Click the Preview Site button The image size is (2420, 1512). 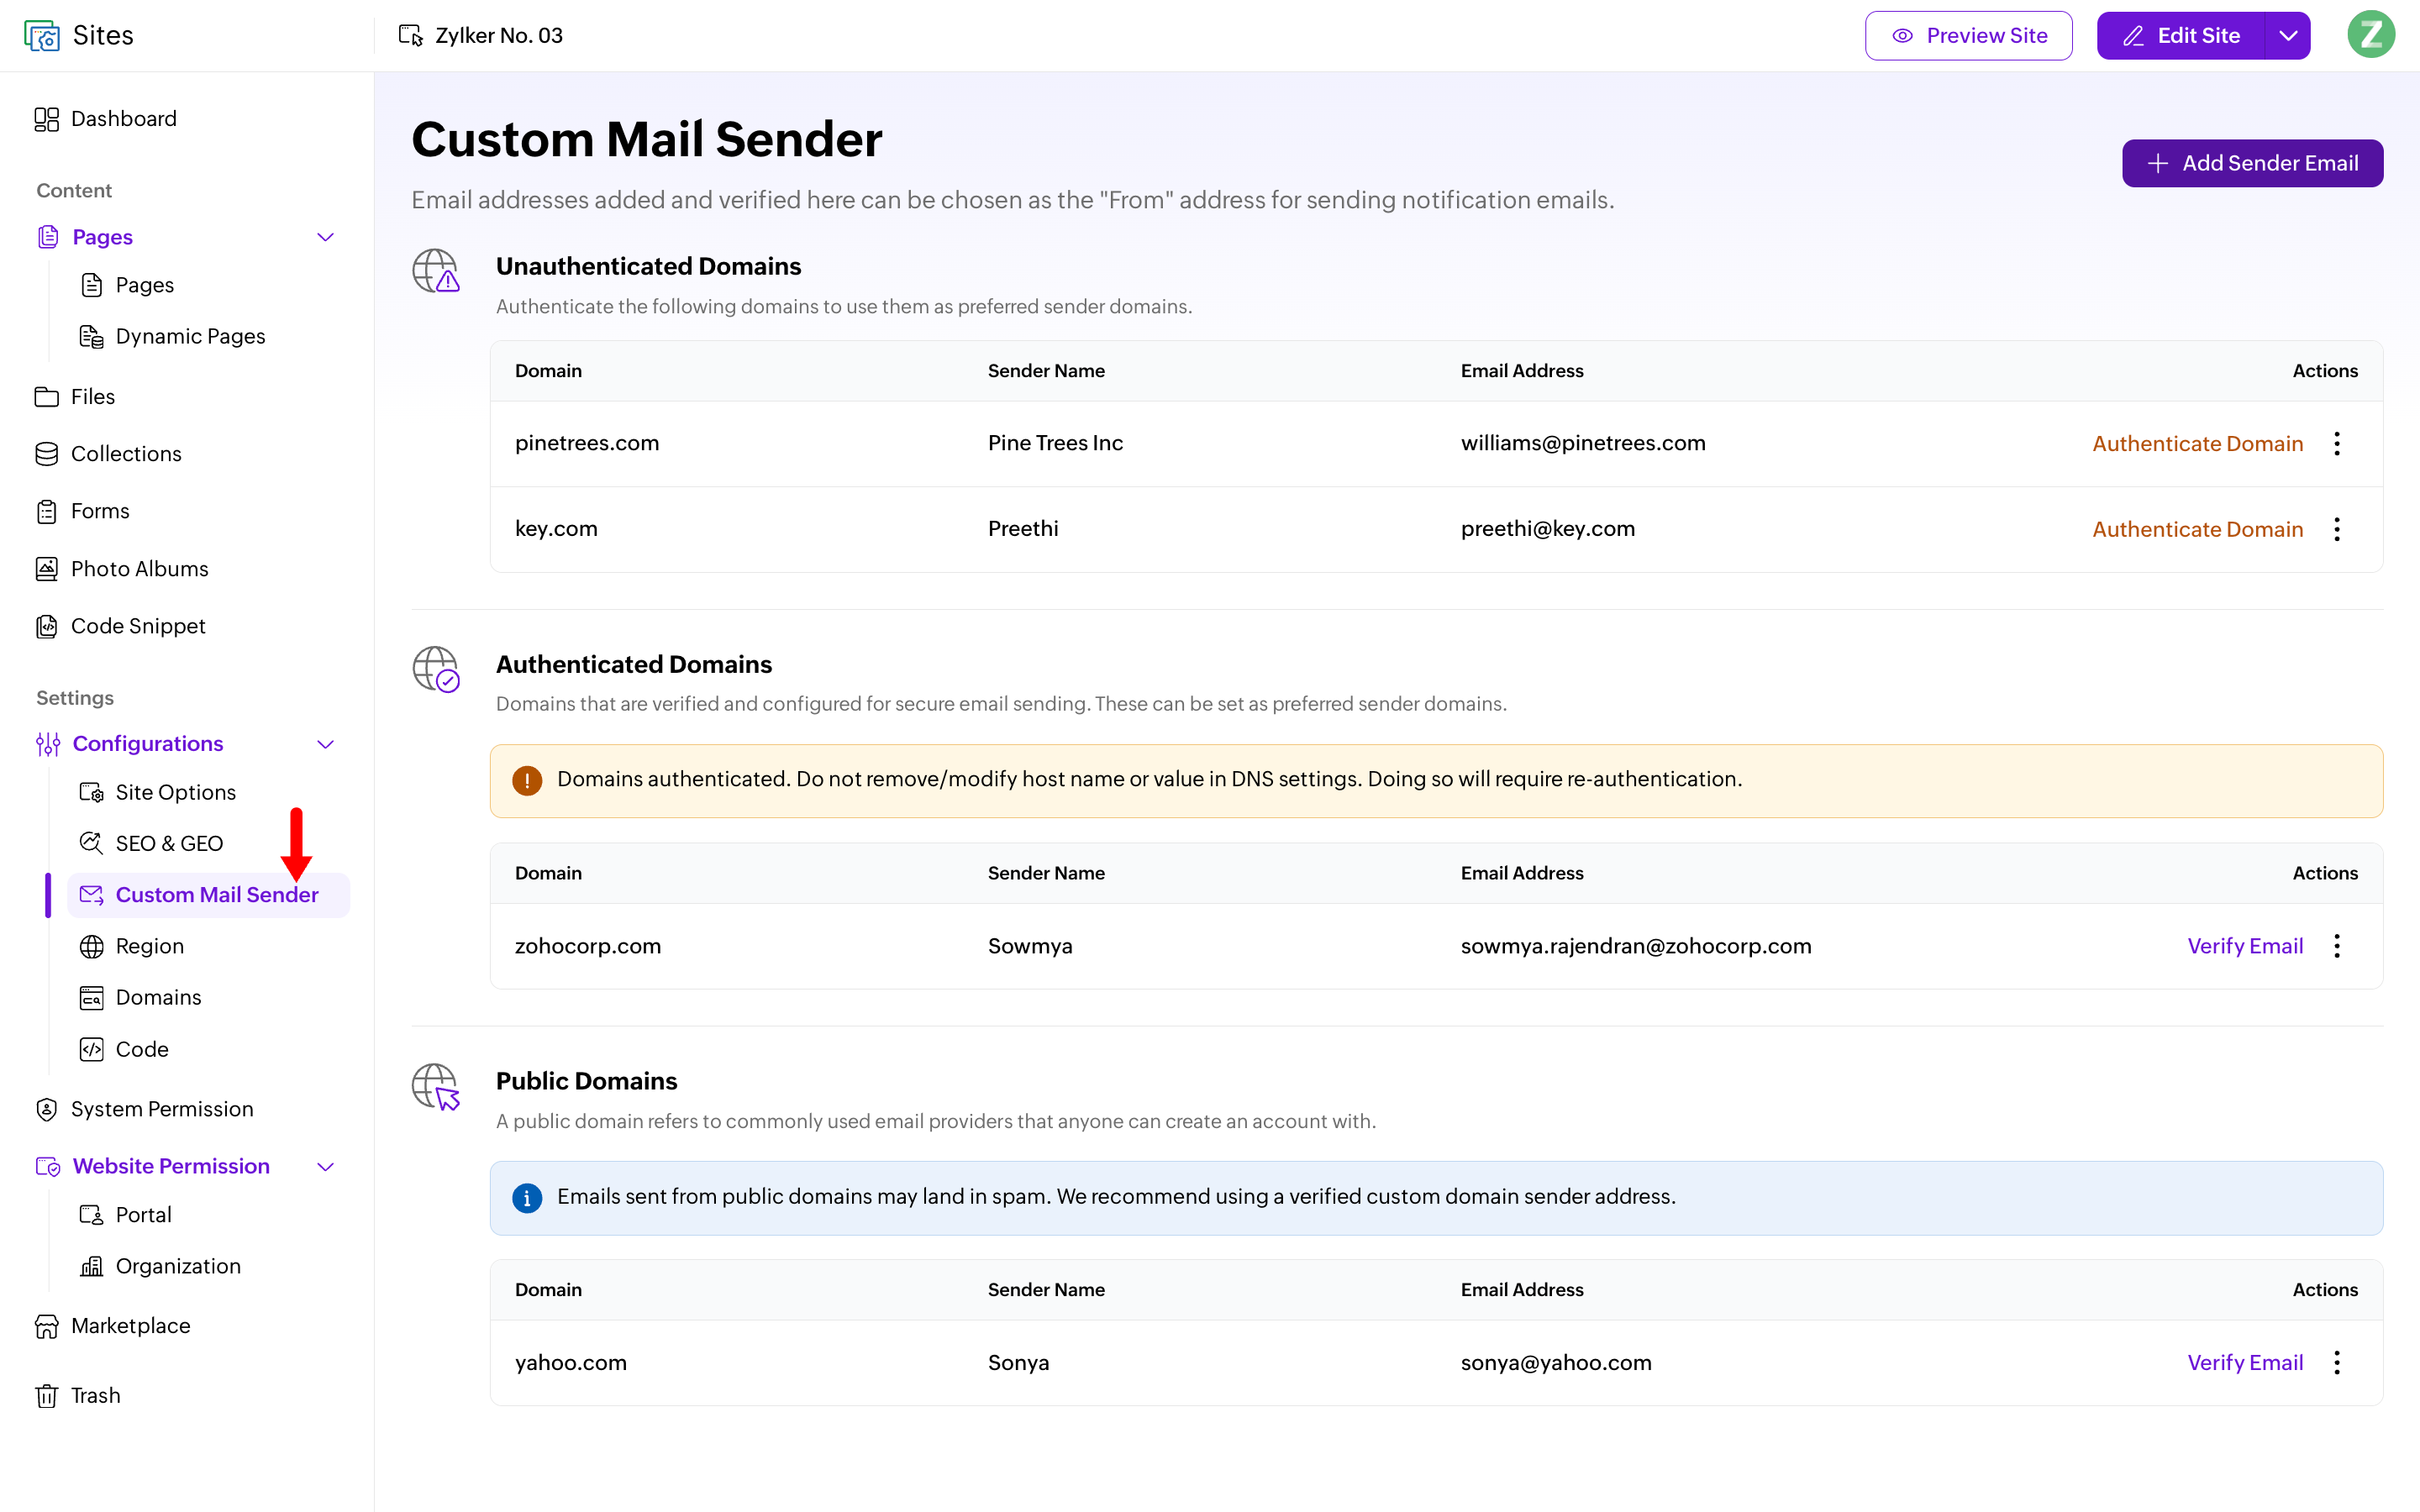(x=1968, y=36)
